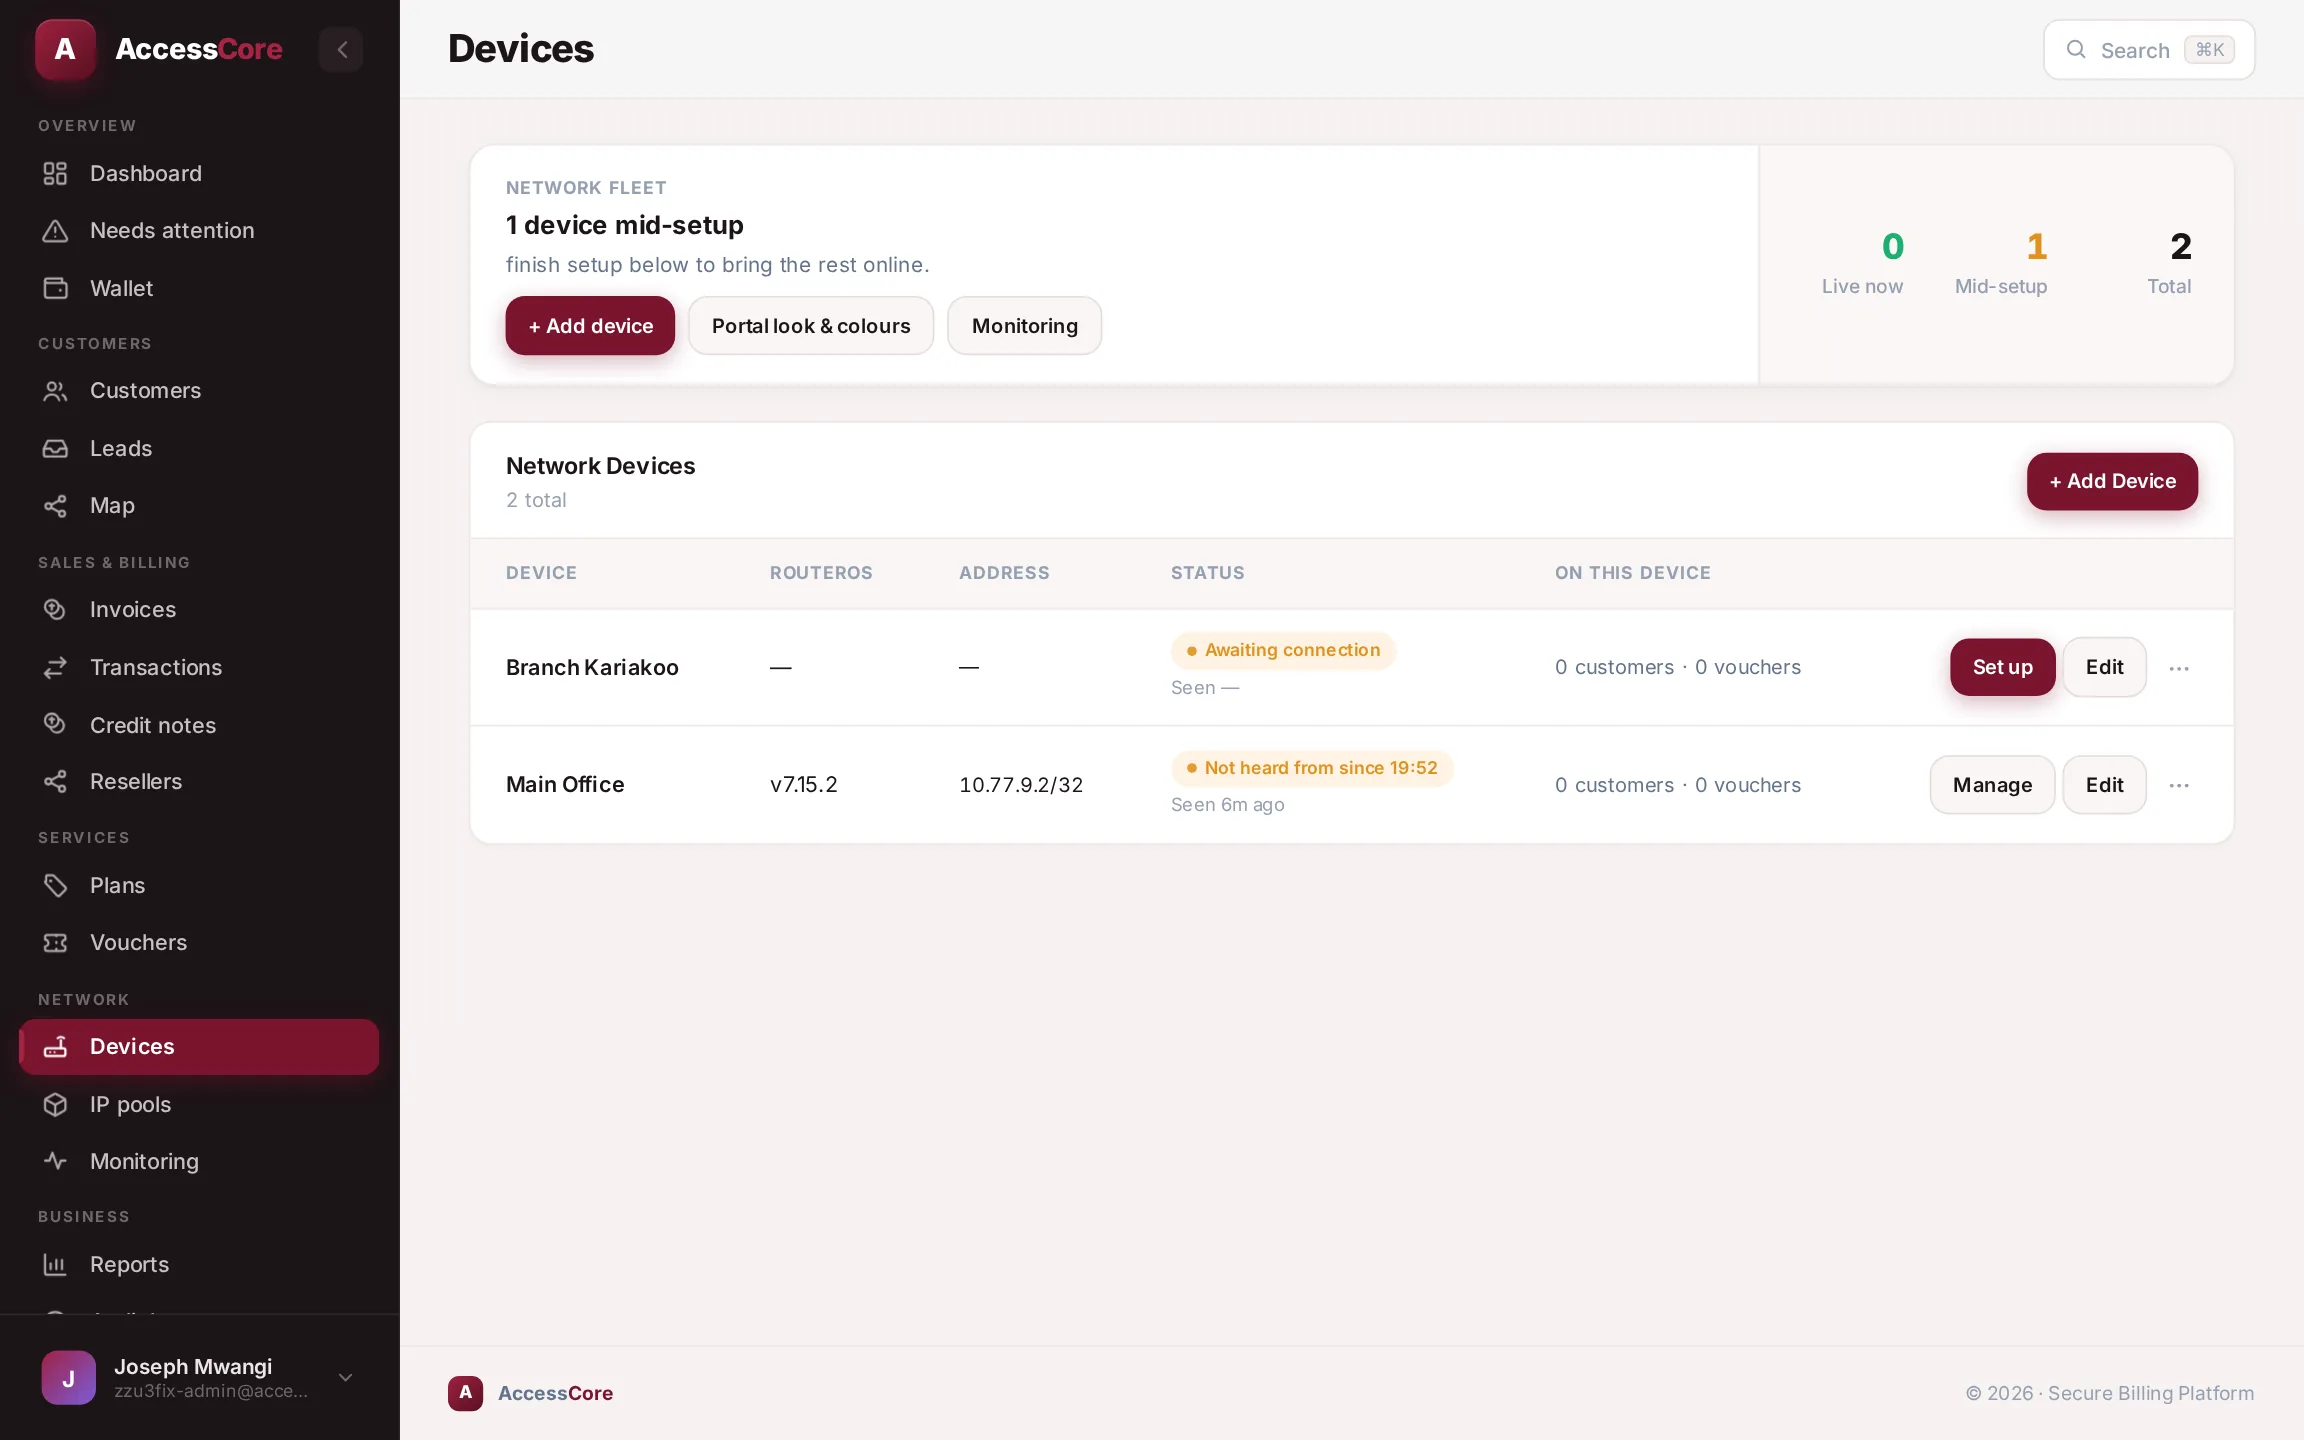This screenshot has height=1440, width=2304.
Task: Select the Branch Kariakoo device name
Action: coord(592,667)
